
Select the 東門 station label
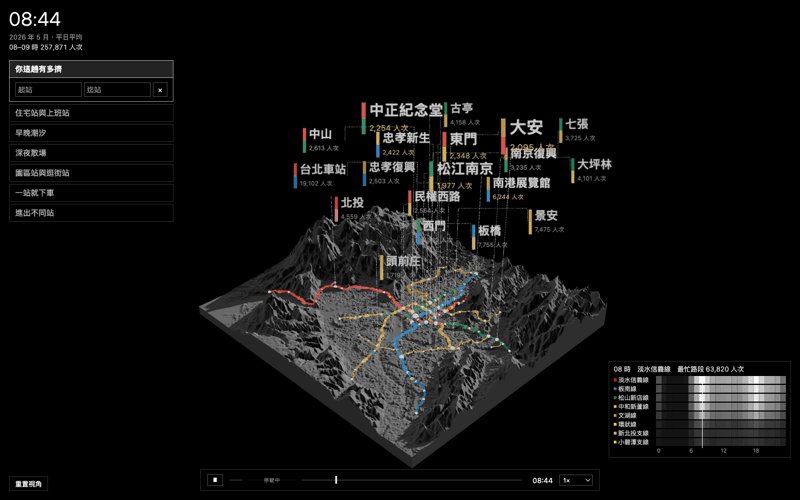point(463,139)
